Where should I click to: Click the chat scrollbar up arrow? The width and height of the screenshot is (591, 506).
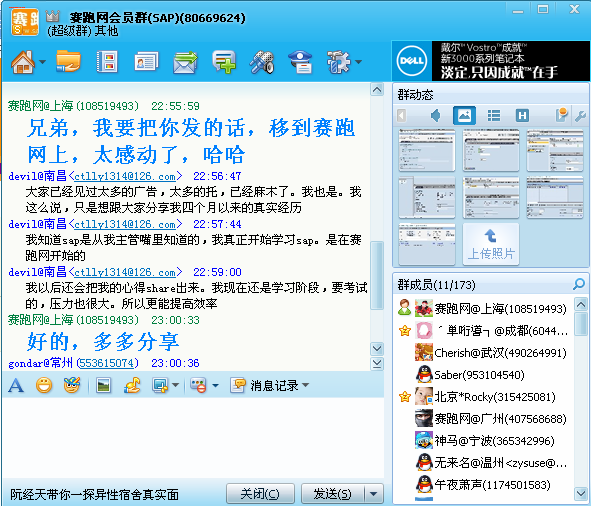coord(377,90)
